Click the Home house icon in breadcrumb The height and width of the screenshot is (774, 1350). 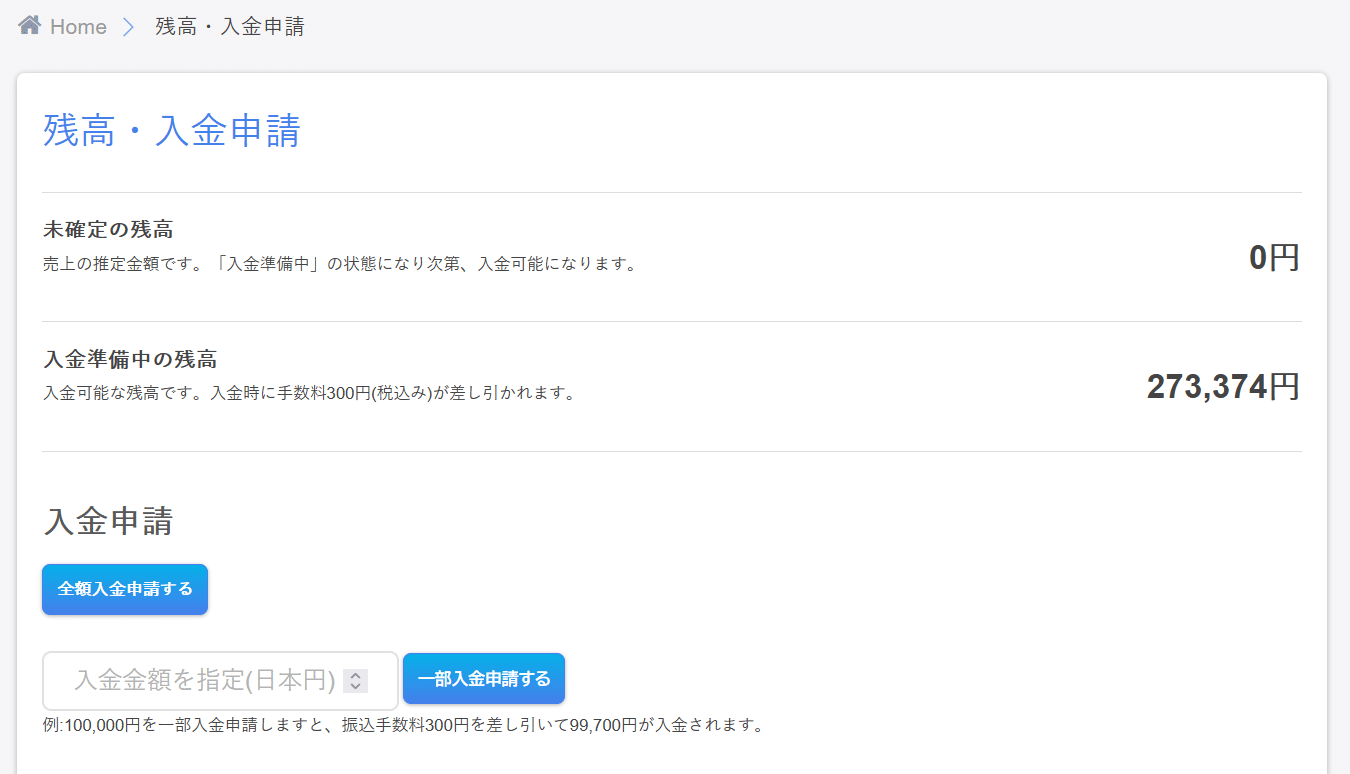[30, 26]
